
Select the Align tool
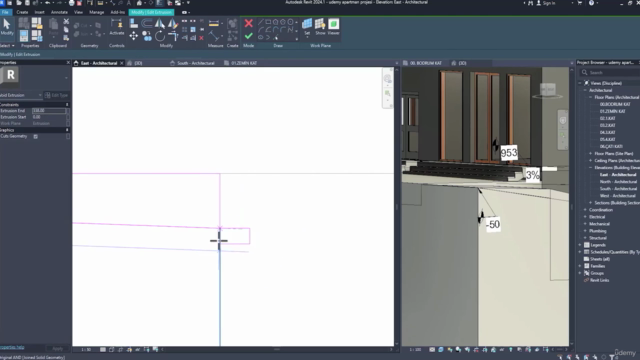133,24
